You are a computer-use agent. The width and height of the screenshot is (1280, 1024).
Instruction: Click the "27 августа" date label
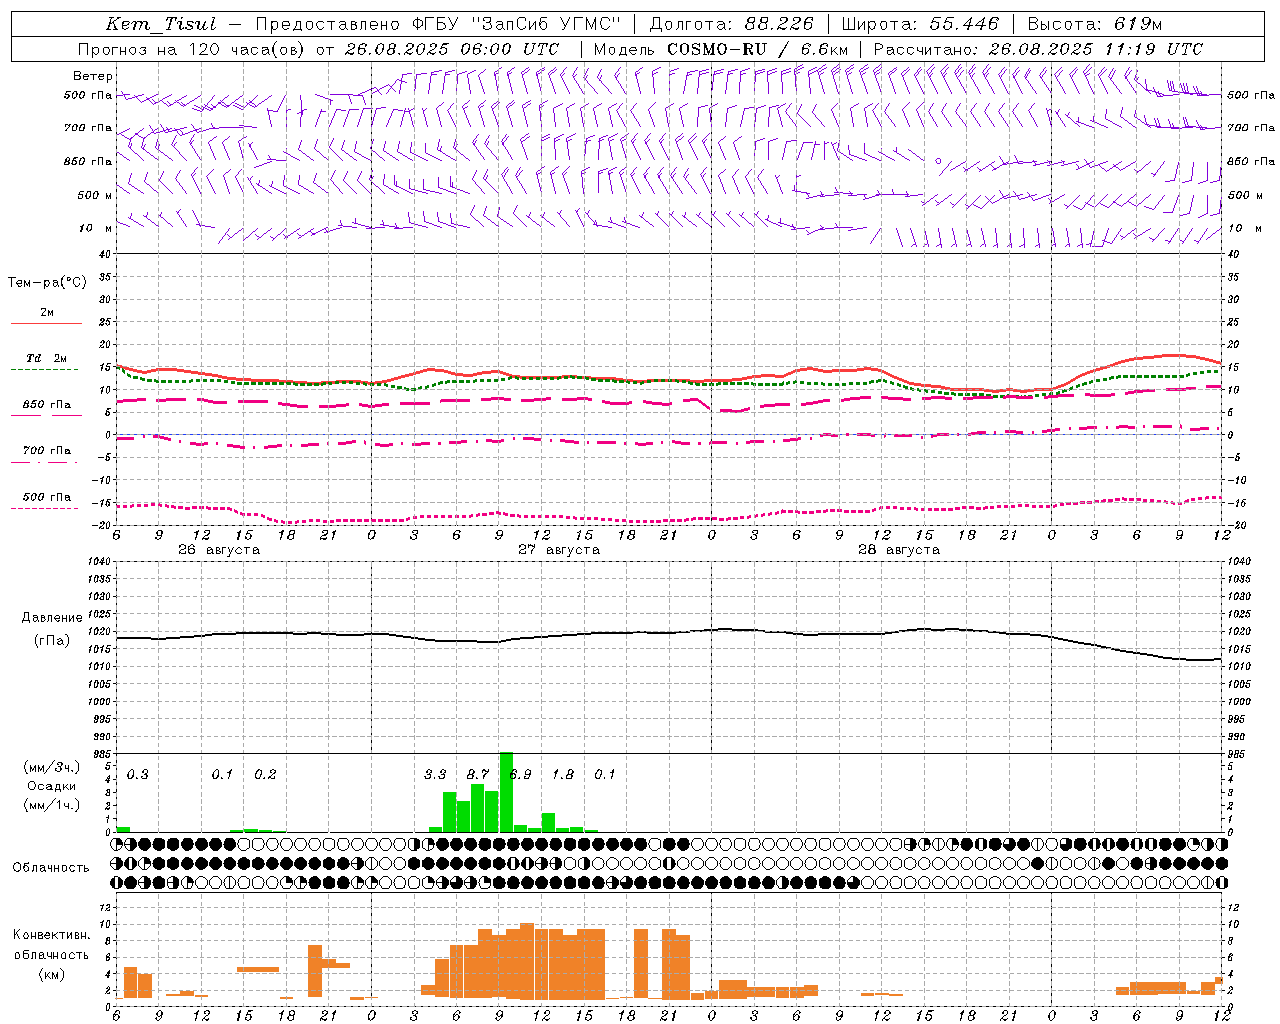point(559,550)
